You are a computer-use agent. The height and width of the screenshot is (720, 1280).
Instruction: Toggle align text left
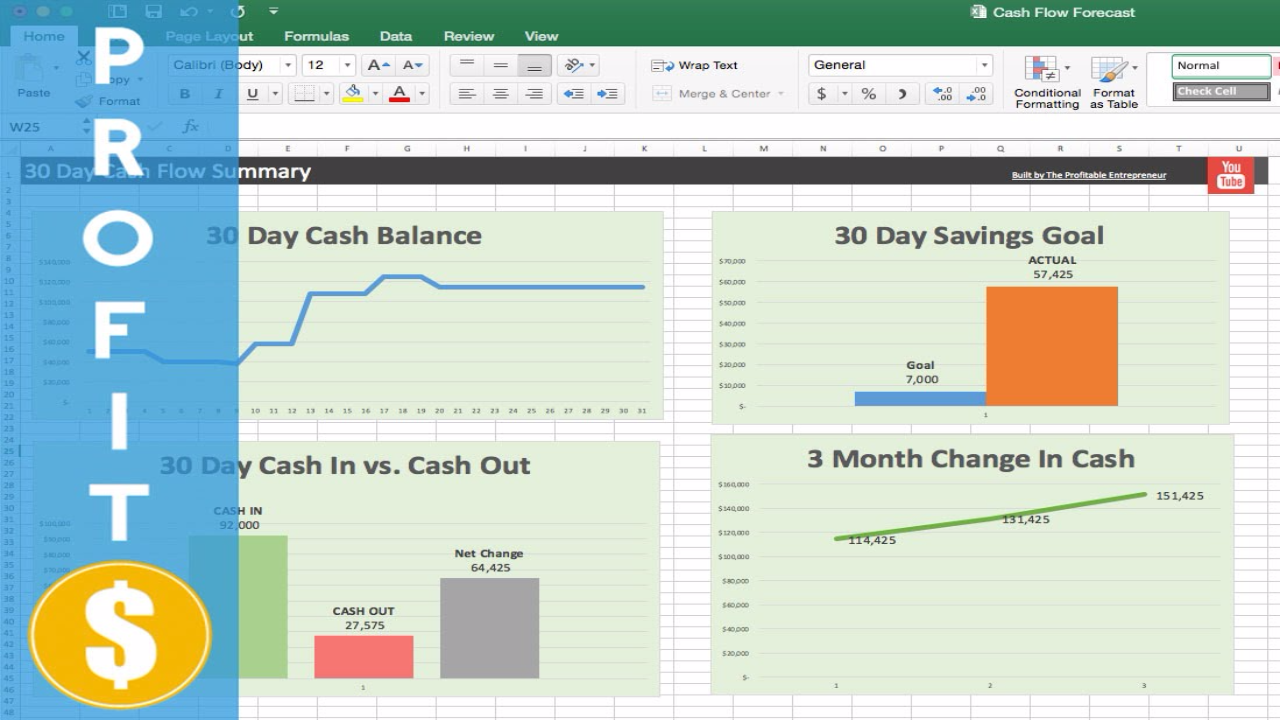pyautogui.click(x=466, y=93)
